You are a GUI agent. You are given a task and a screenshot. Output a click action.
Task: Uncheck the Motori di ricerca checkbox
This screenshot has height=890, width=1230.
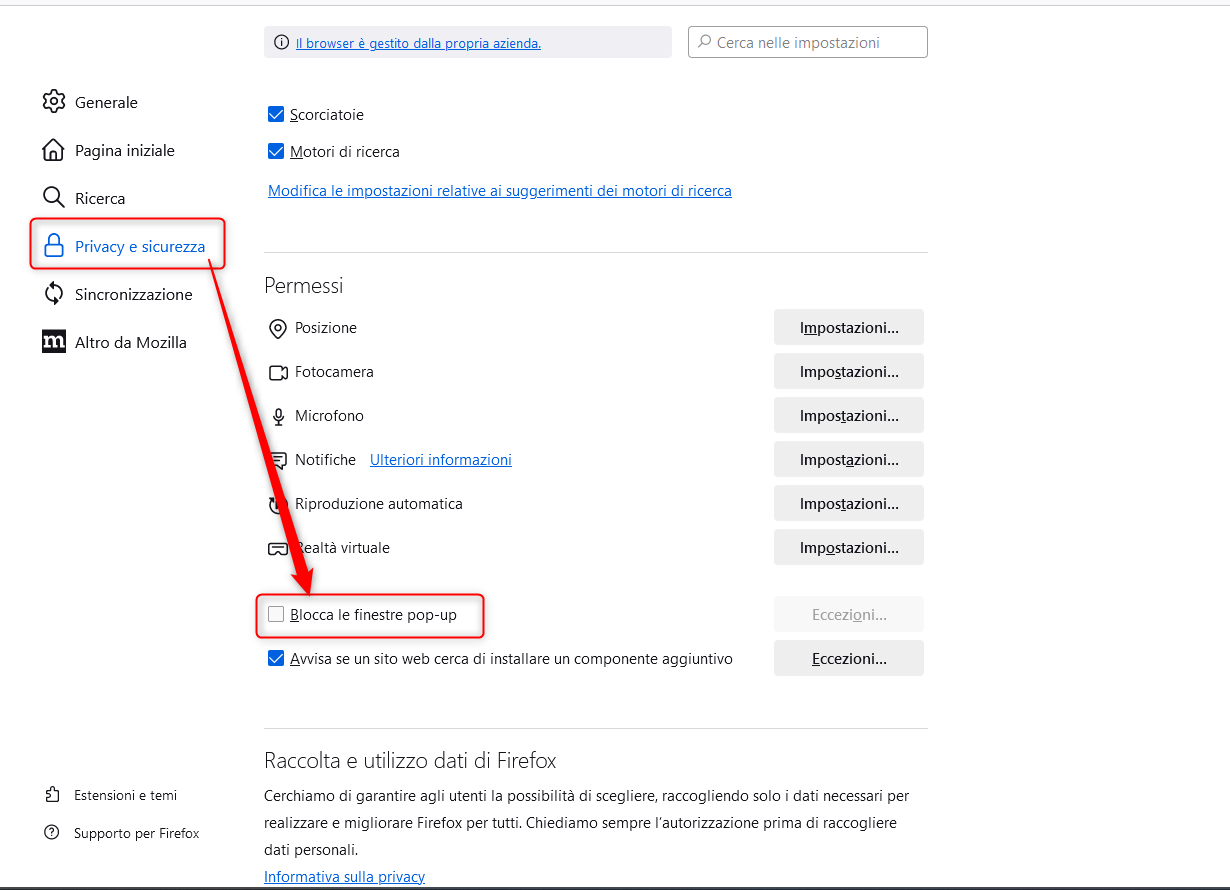[276, 152]
